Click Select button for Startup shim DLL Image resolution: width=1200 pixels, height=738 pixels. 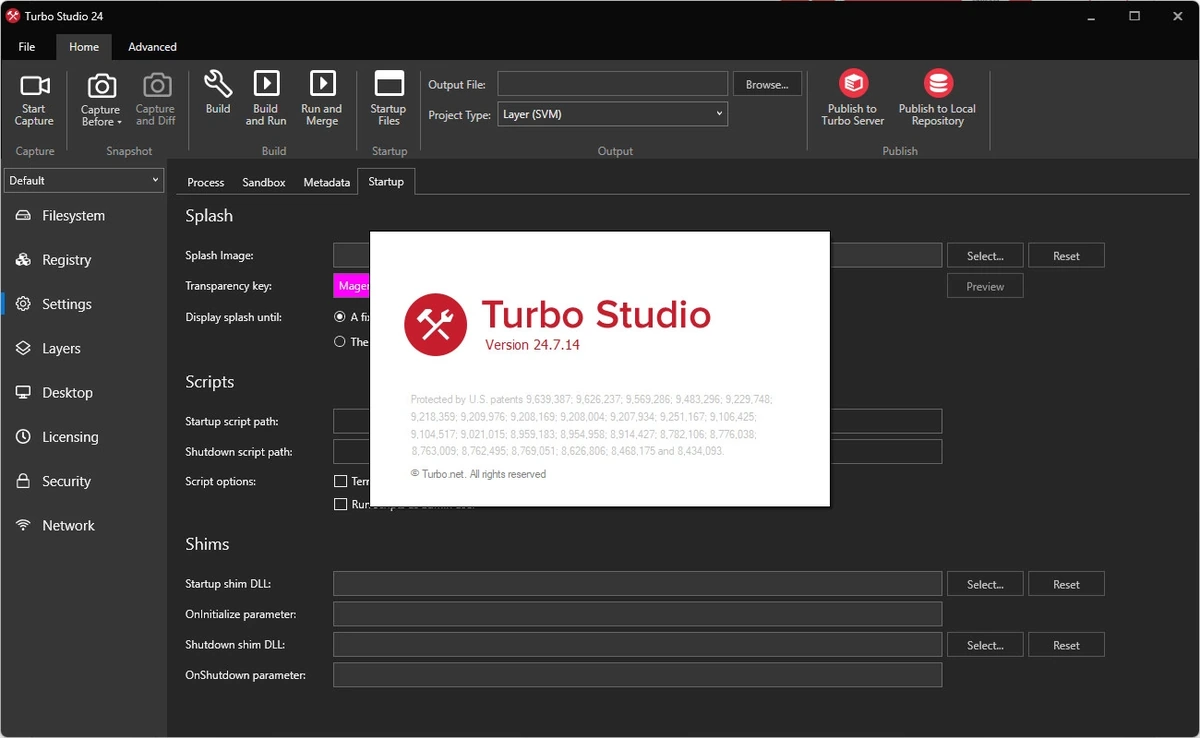pyautogui.click(x=985, y=584)
